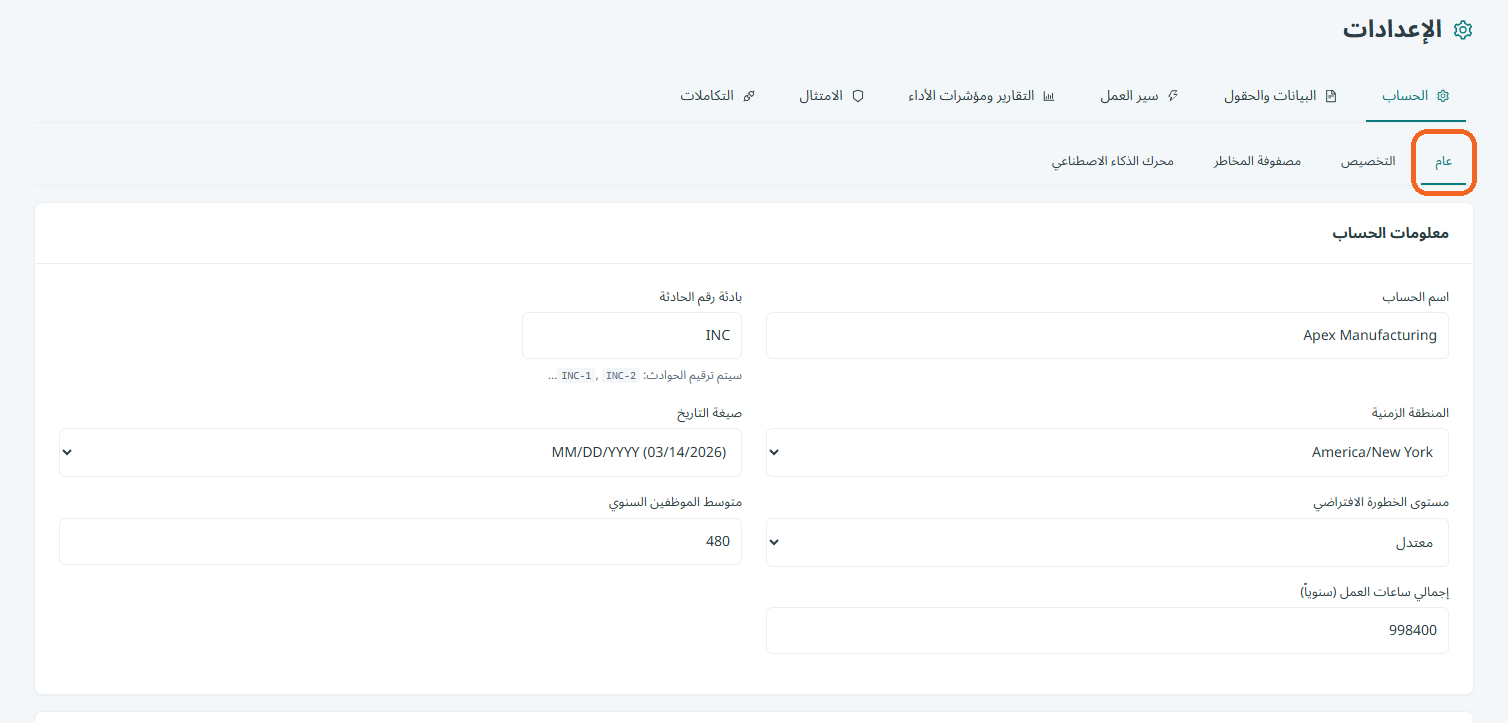
Task: Click the إجمالي ساعات العمل (سنوياً) label text
Action: point(1374,591)
